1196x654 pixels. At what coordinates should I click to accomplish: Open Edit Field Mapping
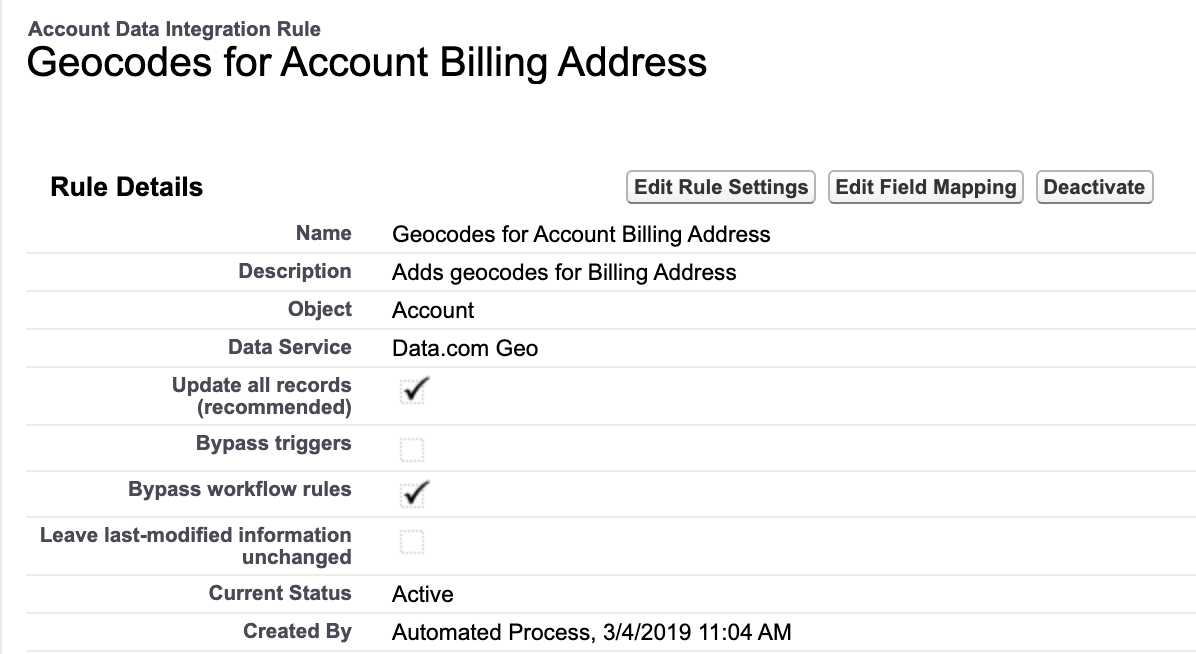tap(926, 187)
